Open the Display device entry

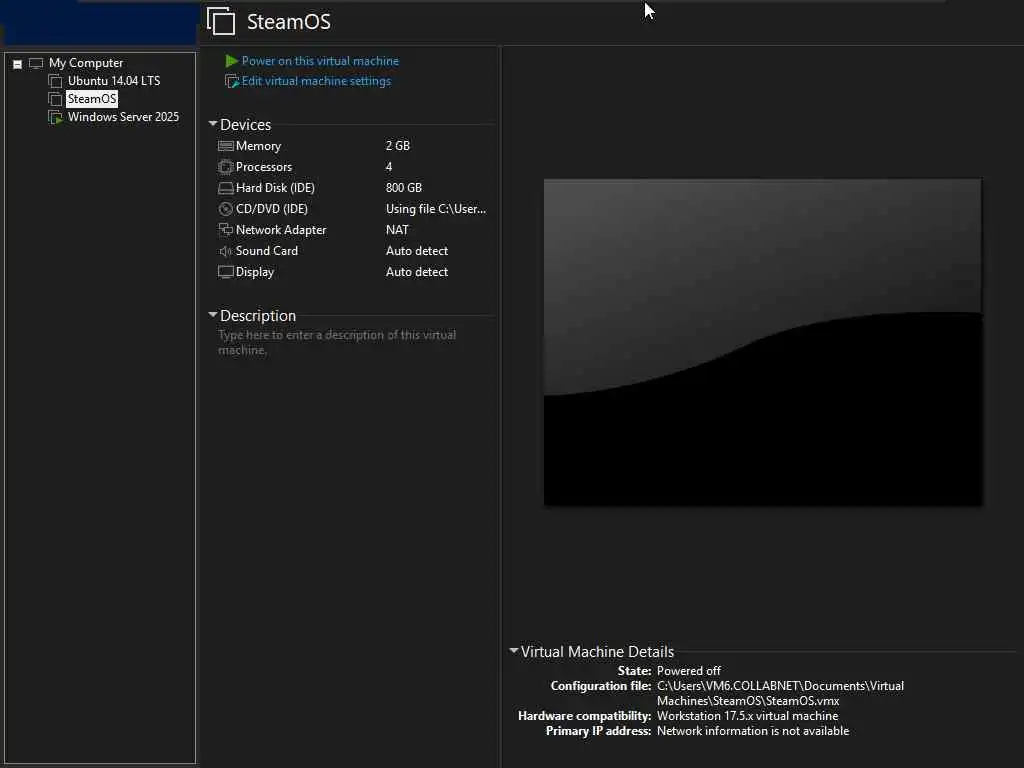tap(255, 272)
